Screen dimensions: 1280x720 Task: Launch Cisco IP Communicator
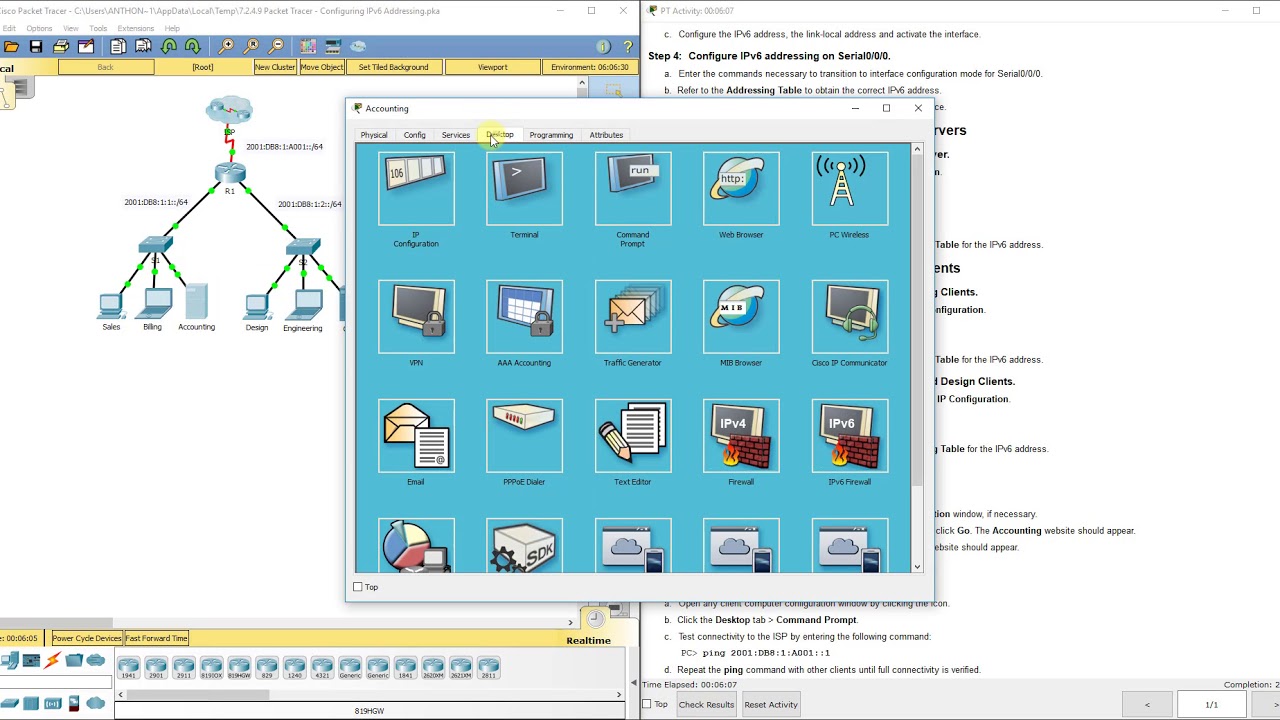tap(849, 317)
